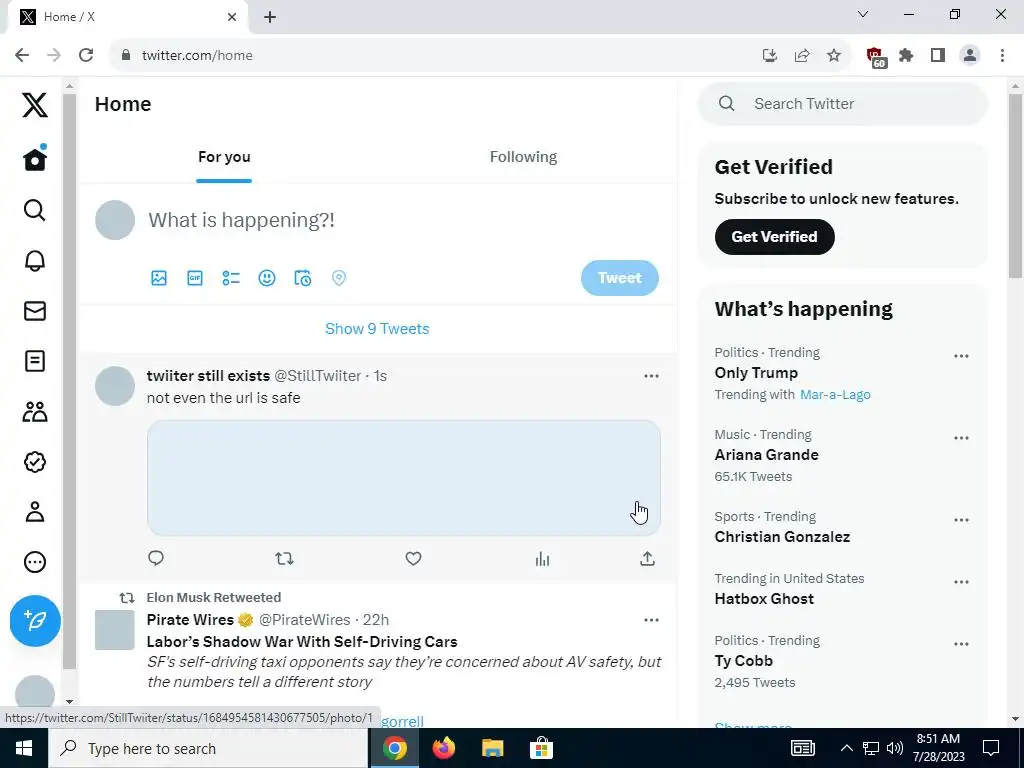Bookmark this page star icon
The image size is (1024, 768).
834,56
